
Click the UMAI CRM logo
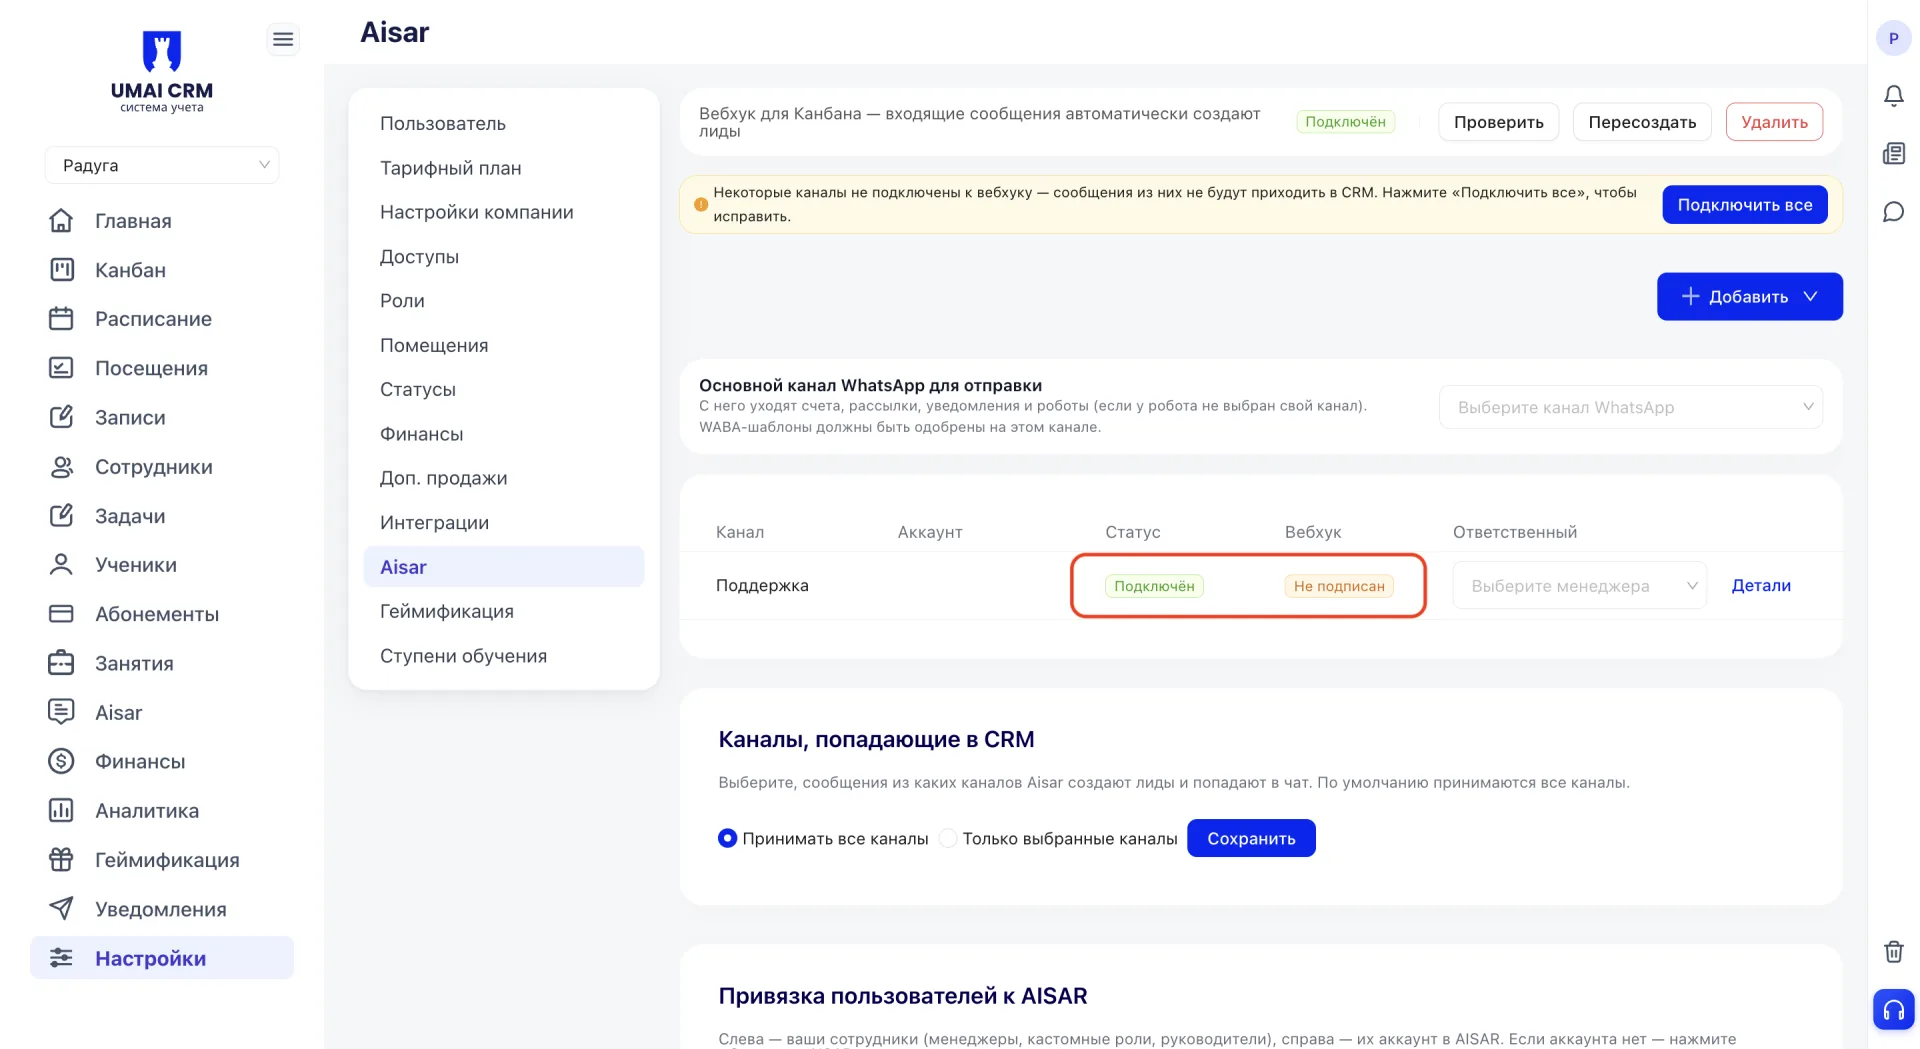(161, 72)
